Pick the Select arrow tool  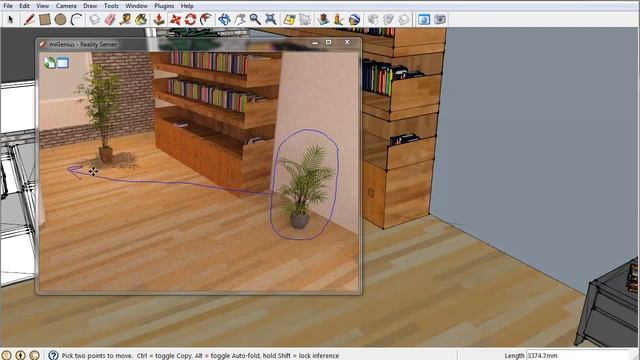pyautogui.click(x=11, y=19)
